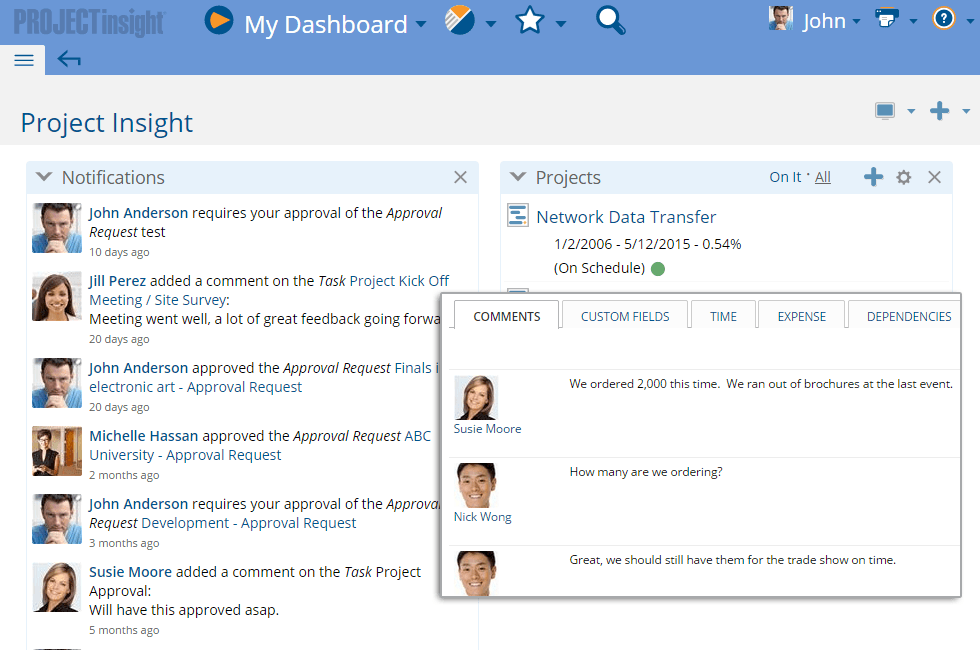Switch to the Time tab
The image size is (980, 650).
(723, 316)
